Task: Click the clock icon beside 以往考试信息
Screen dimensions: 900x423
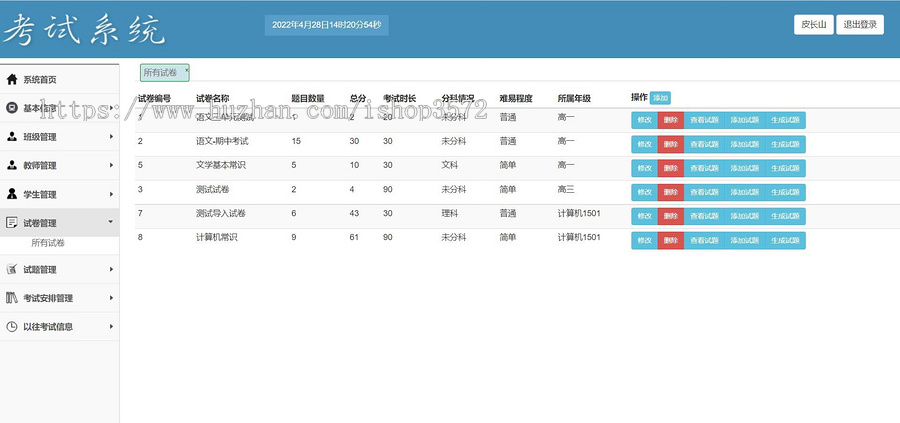Action: tap(11, 327)
